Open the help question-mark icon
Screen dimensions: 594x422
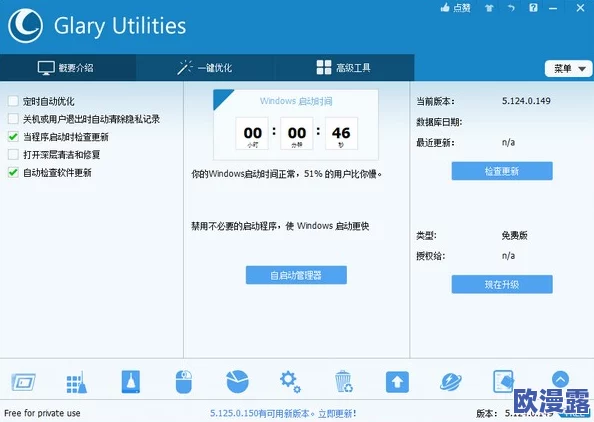pos(533,8)
